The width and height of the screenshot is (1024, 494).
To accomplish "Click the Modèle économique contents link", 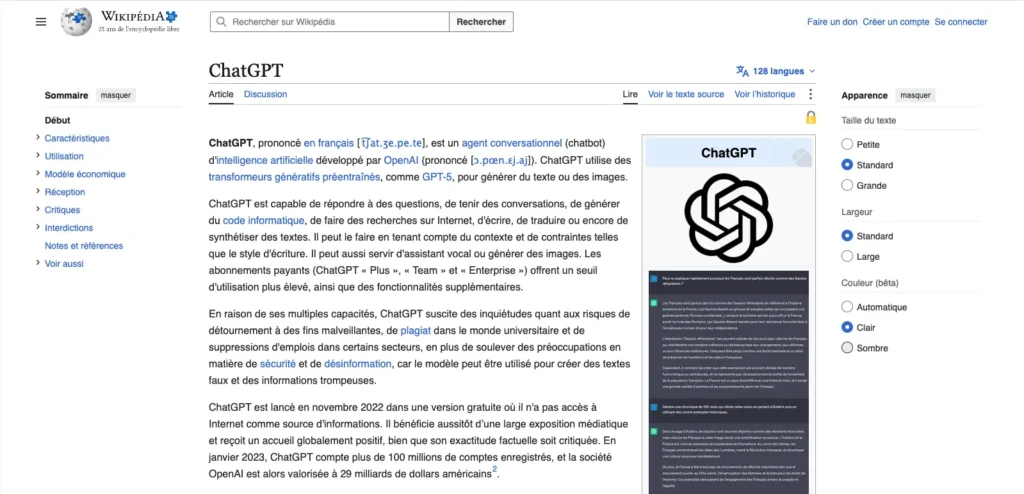I will (85, 174).
